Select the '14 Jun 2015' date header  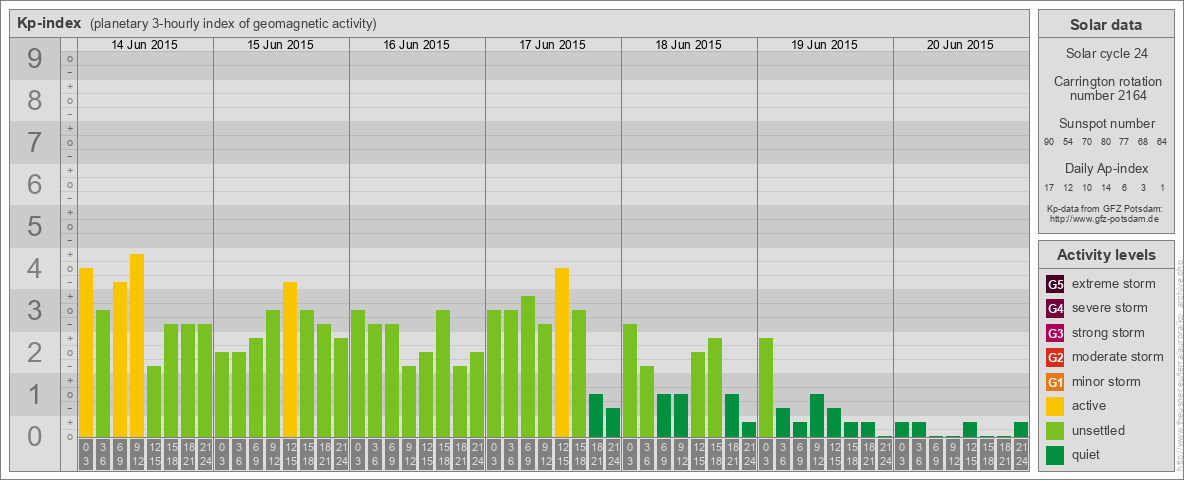coord(145,45)
